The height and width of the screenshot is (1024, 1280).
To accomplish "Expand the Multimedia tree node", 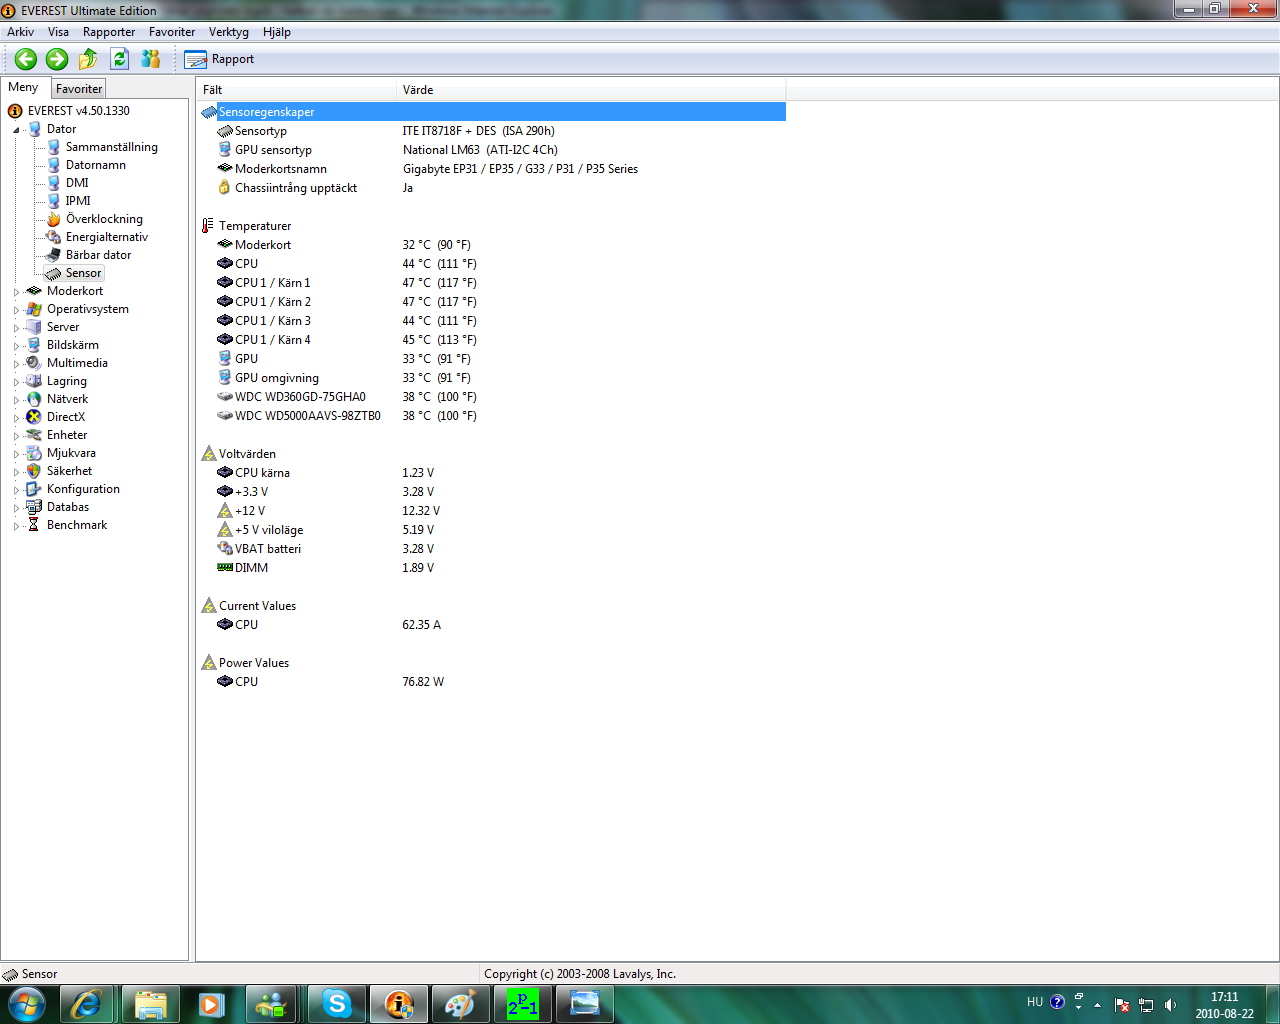I will (16, 364).
